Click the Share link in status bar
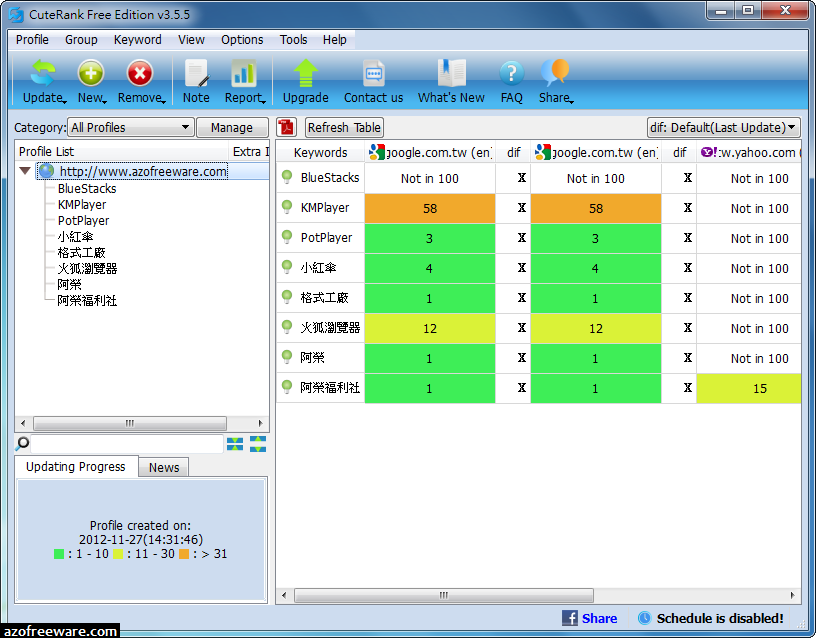Image resolution: width=816 pixels, height=638 pixels. pyautogui.click(x=600, y=618)
